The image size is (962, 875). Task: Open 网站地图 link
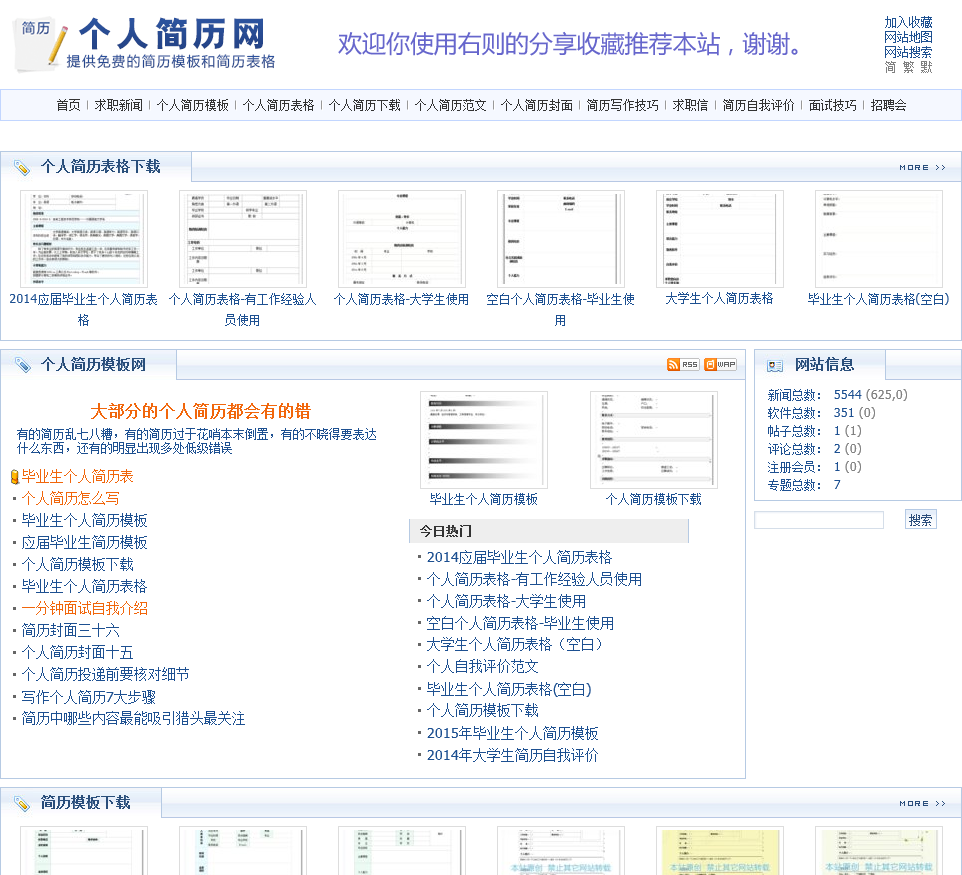tap(908, 37)
